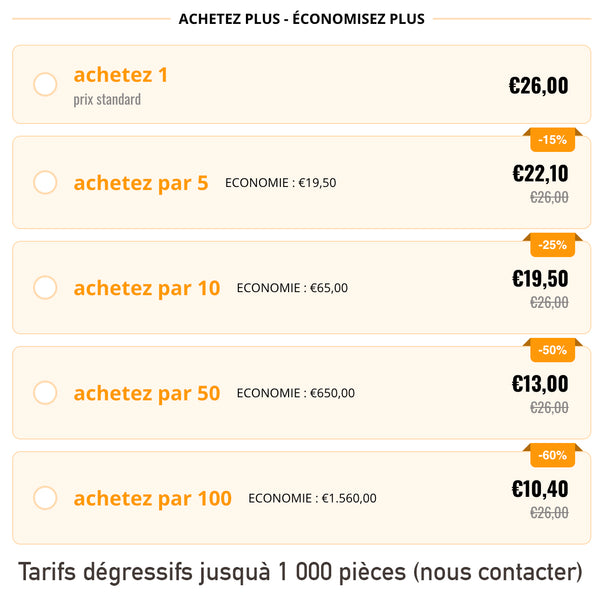Click the 'Tarifs dégressifs' contact note
The image size is (600, 600).
300,573
